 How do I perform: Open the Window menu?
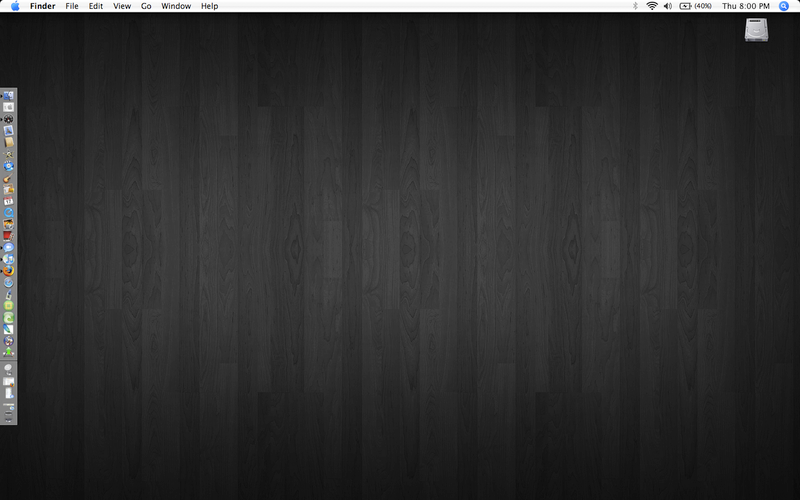[176, 6]
